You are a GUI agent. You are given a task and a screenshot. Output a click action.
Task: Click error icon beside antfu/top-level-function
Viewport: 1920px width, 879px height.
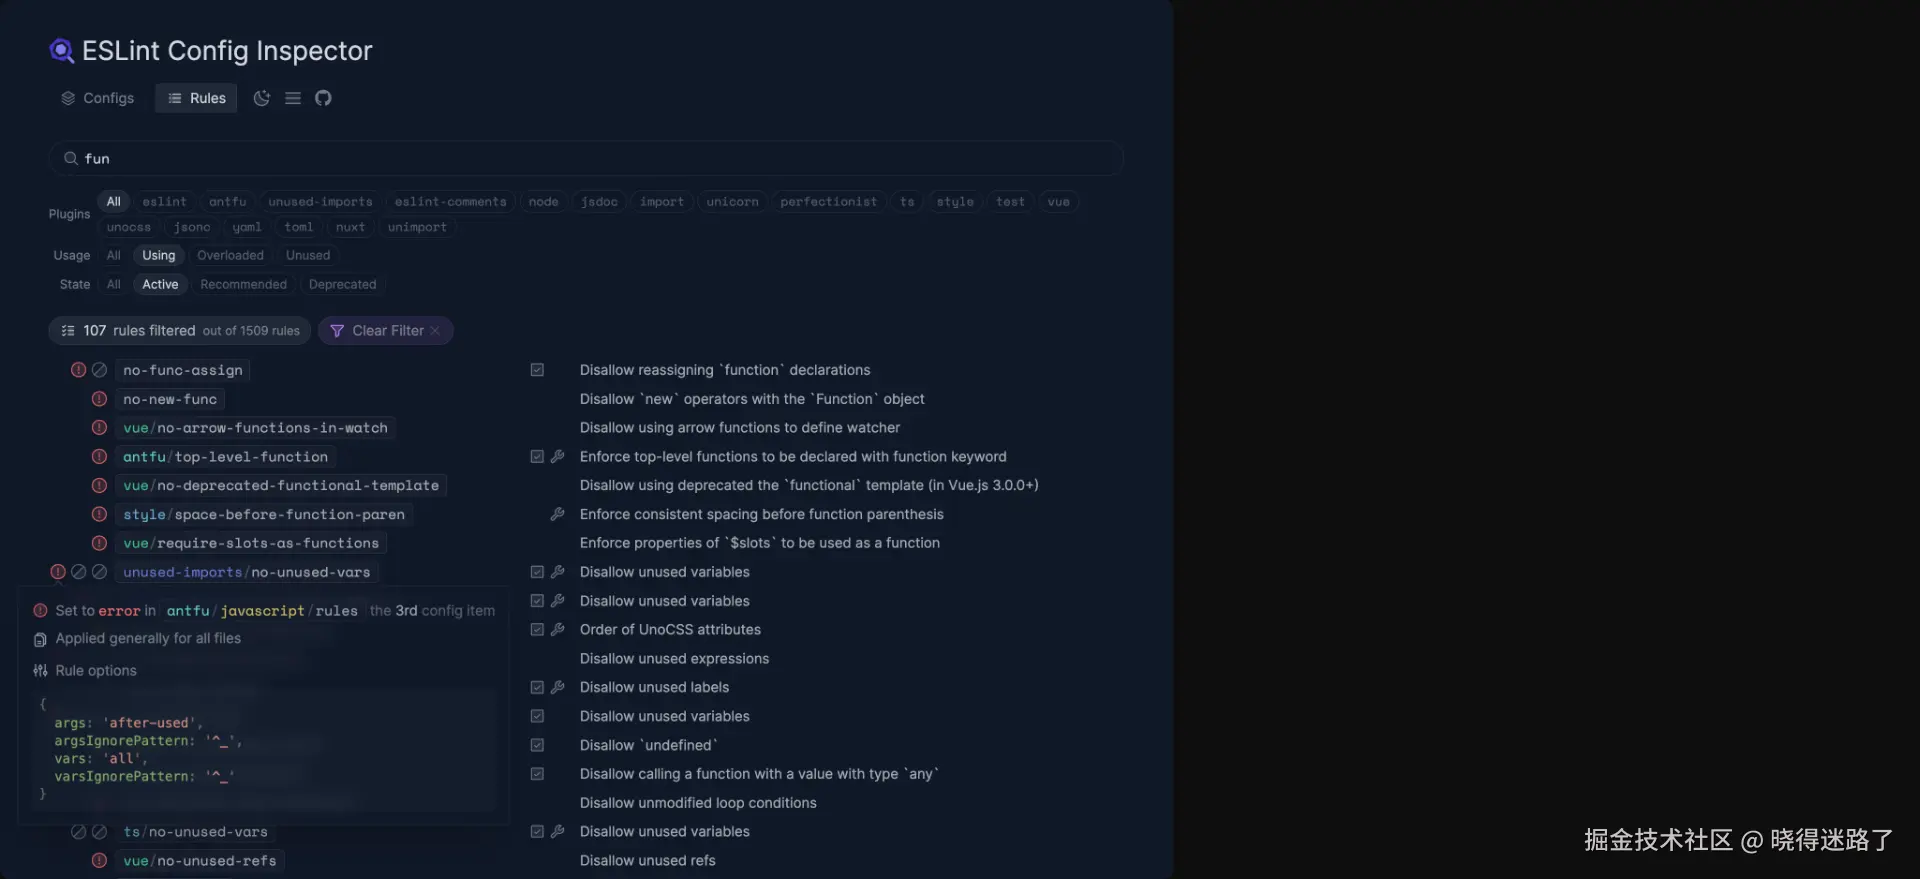pos(99,457)
